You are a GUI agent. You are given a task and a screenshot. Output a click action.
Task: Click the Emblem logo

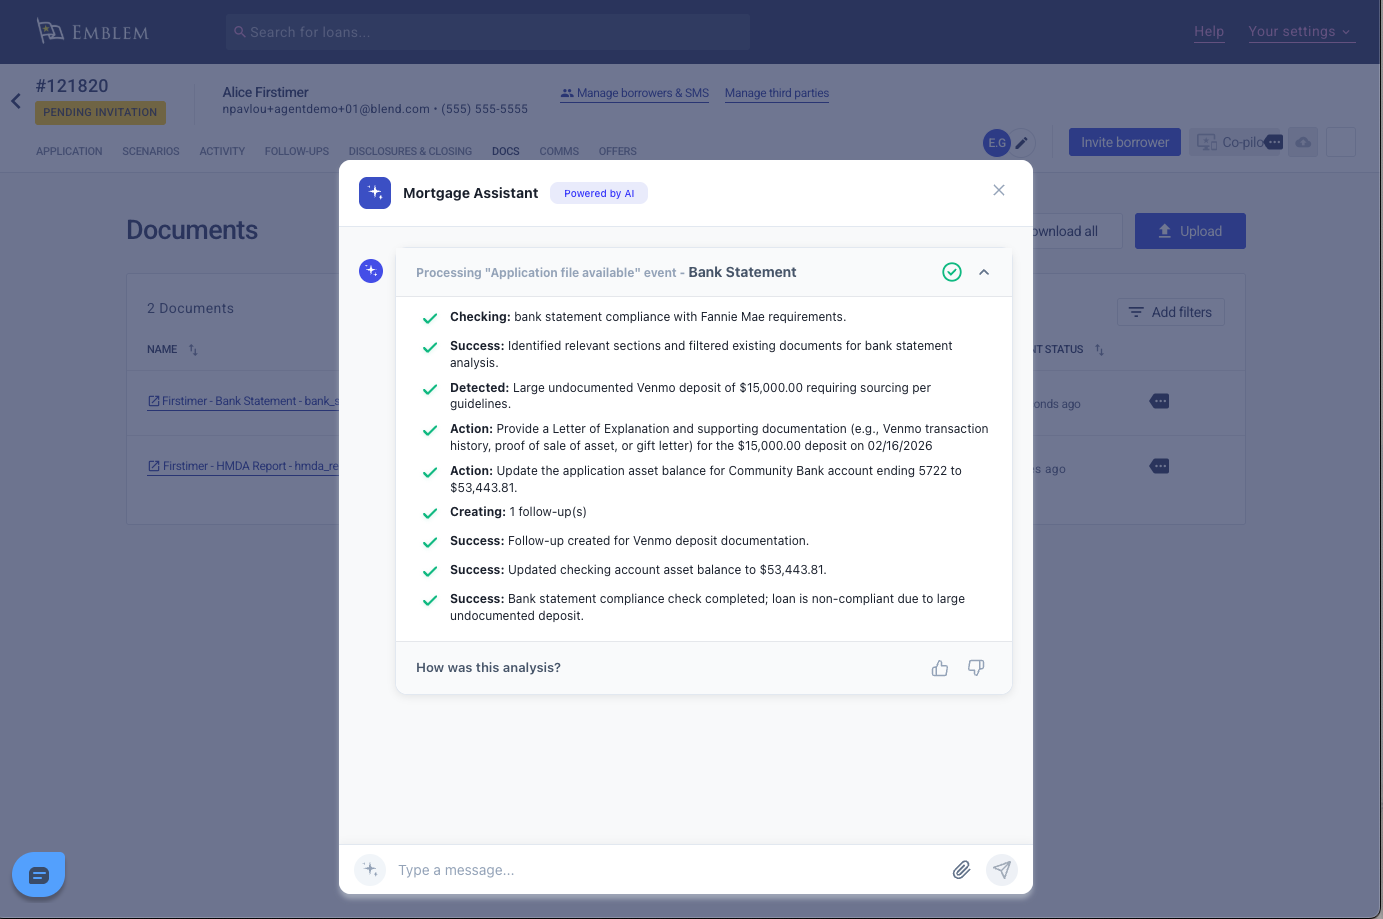(93, 32)
